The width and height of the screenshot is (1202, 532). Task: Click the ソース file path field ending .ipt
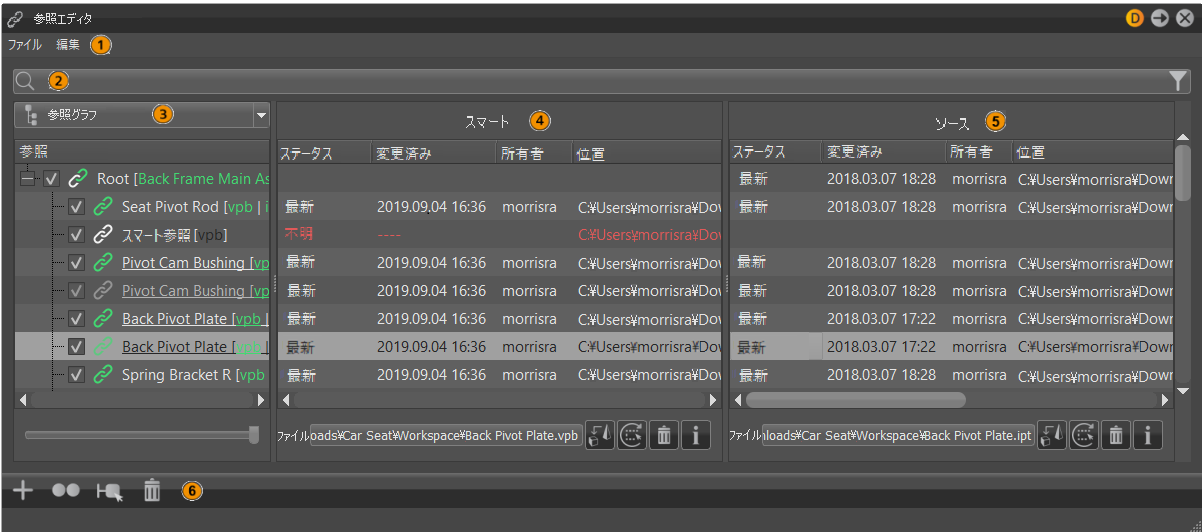point(898,437)
